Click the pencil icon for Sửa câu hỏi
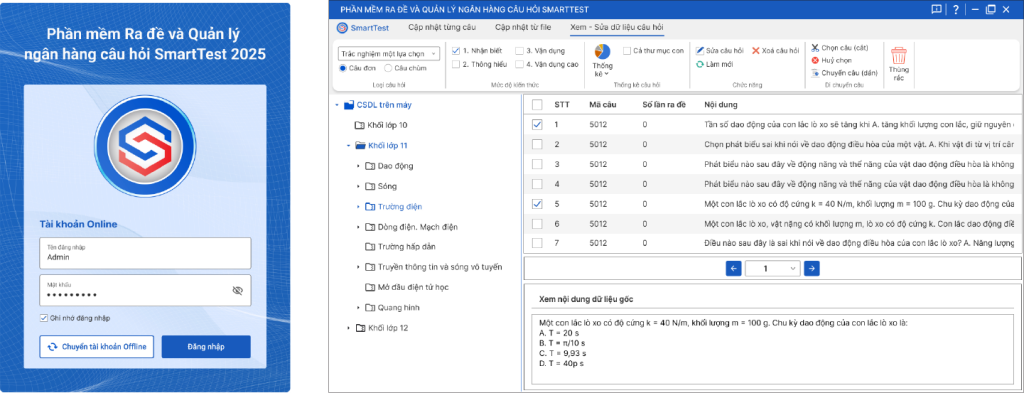The width and height of the screenshot is (1024, 393). click(x=699, y=50)
